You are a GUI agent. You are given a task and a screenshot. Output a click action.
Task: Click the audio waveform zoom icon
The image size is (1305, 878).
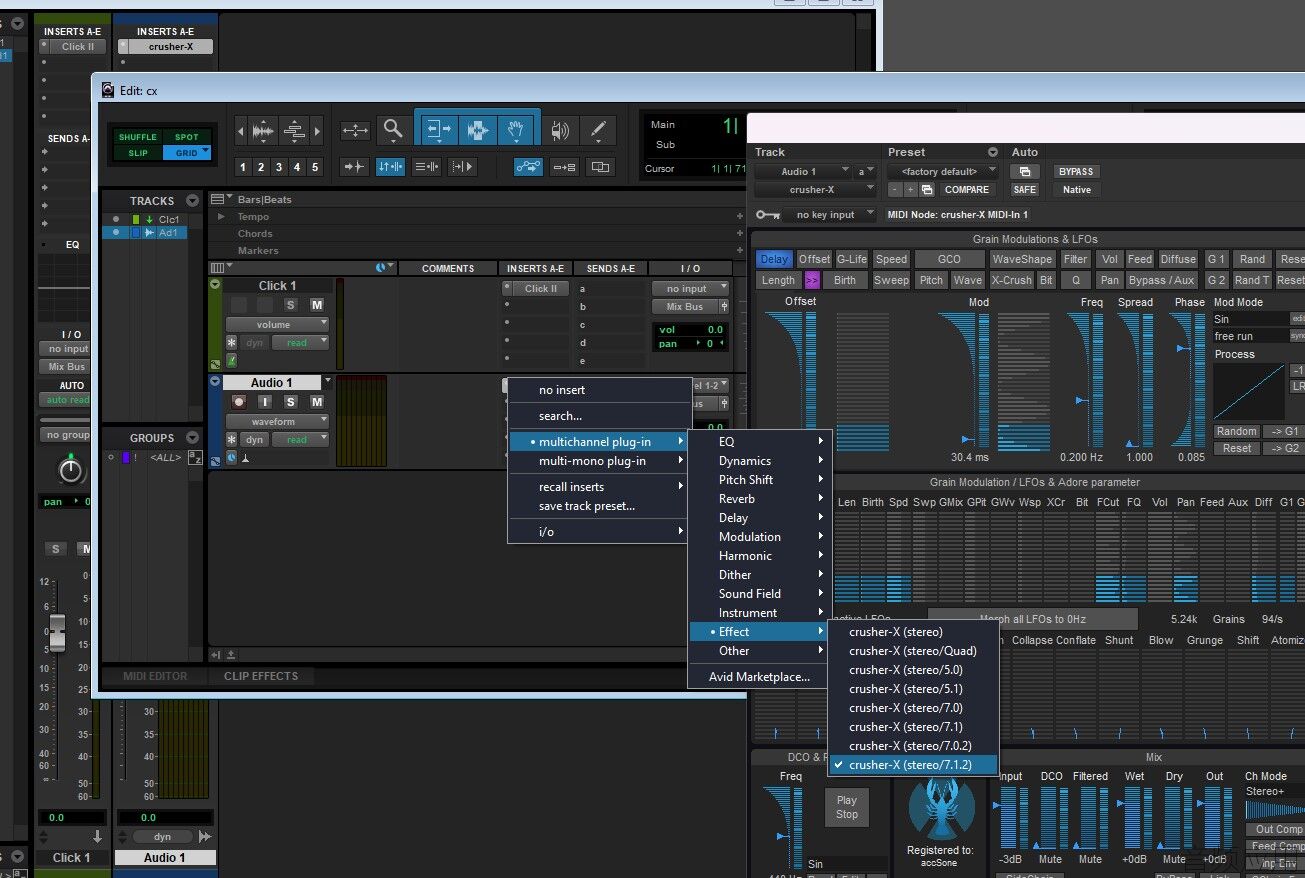(x=263, y=130)
